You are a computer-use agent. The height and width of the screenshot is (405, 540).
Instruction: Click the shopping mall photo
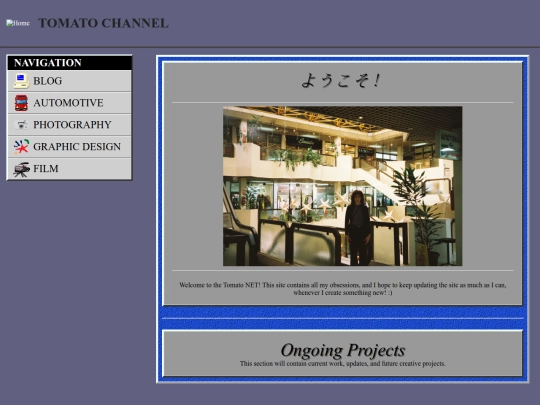pos(342,186)
